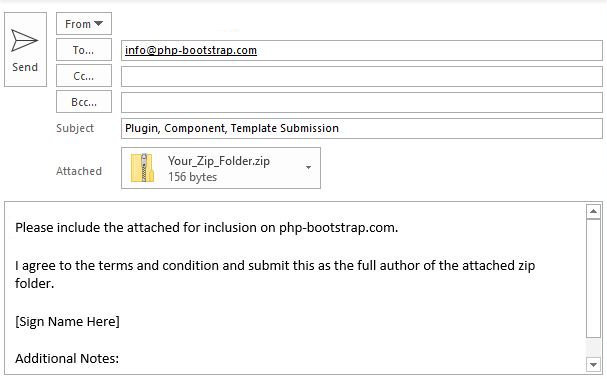Place cursor at [Sign Name Here] text

pyautogui.click(x=67, y=321)
